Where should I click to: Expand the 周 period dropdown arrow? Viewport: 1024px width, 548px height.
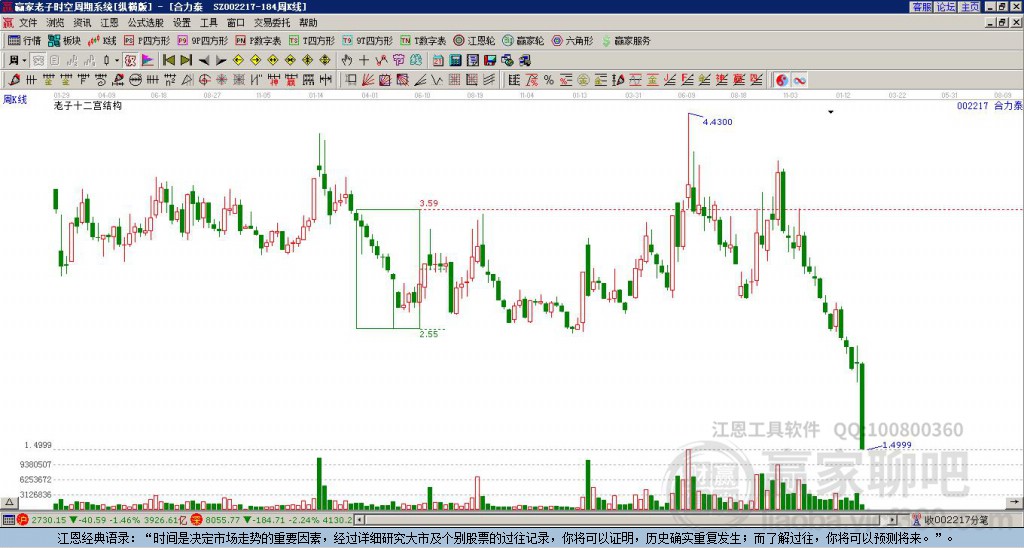point(24,61)
